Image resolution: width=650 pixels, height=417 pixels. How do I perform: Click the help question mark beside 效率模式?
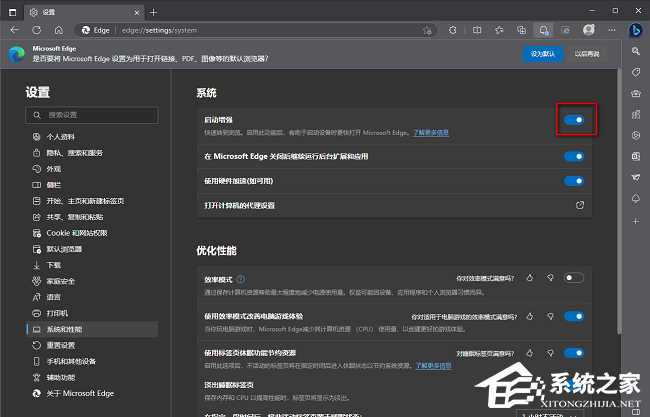pos(241,278)
